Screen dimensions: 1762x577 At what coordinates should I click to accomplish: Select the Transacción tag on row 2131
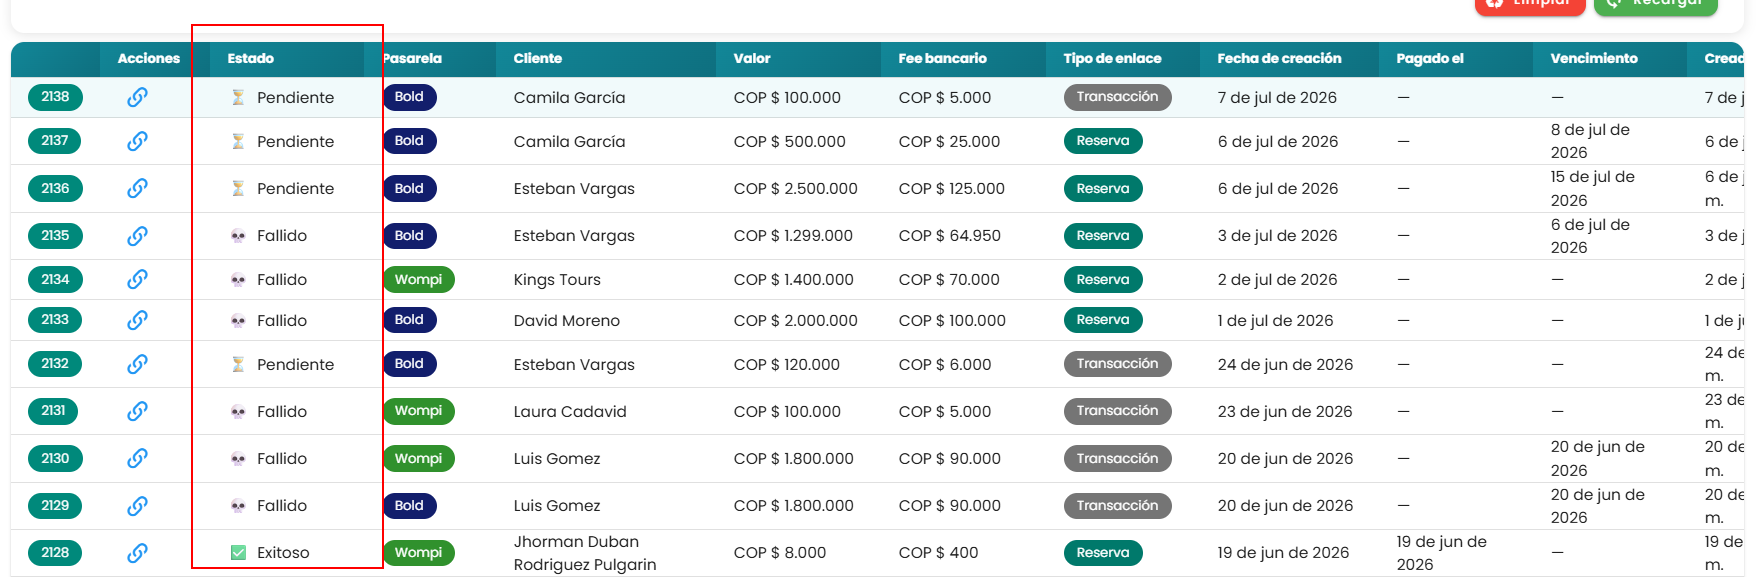(x=1117, y=411)
